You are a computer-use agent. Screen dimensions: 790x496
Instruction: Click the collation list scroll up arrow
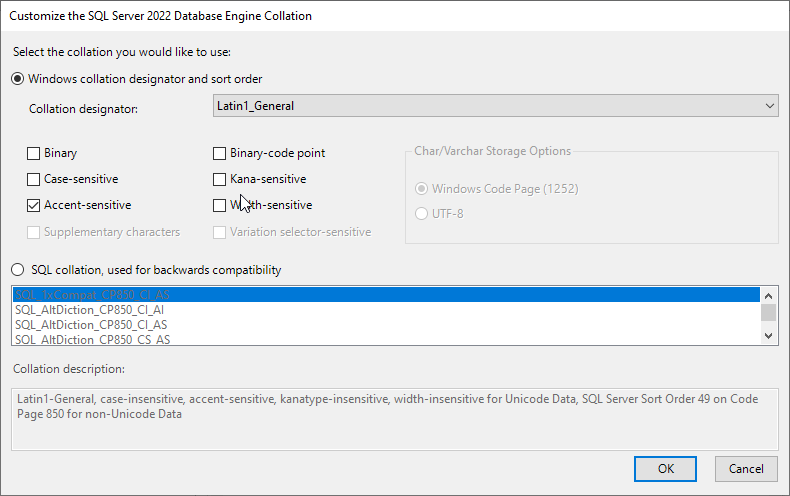coord(768,295)
